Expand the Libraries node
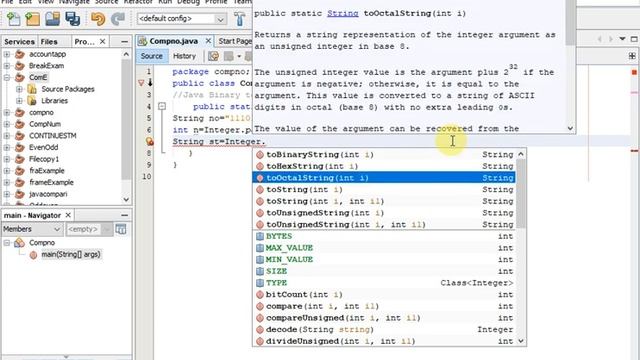Screen dimensions: 640x360 point(19,100)
